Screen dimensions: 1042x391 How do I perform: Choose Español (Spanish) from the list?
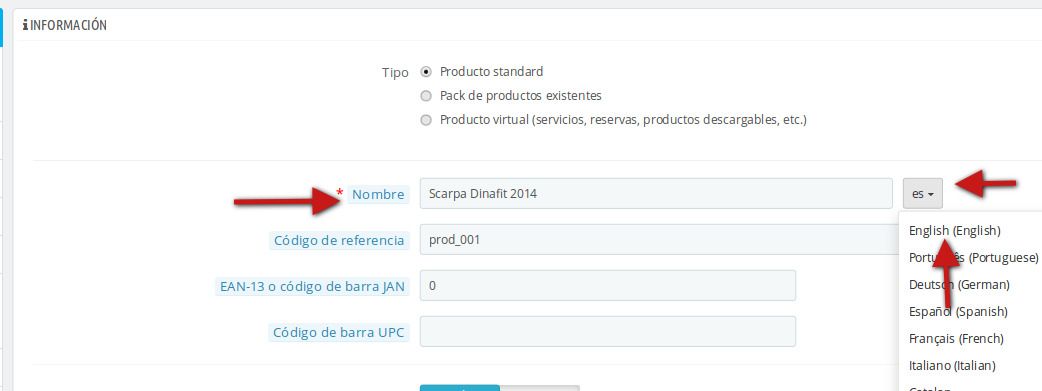point(958,311)
